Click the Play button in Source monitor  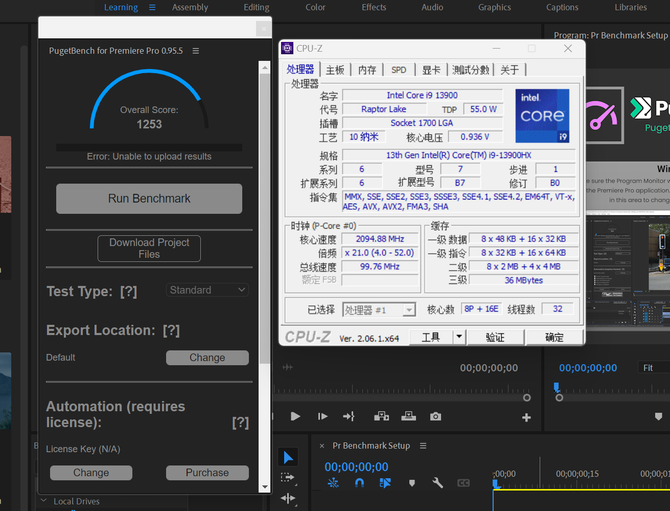[x=295, y=416]
